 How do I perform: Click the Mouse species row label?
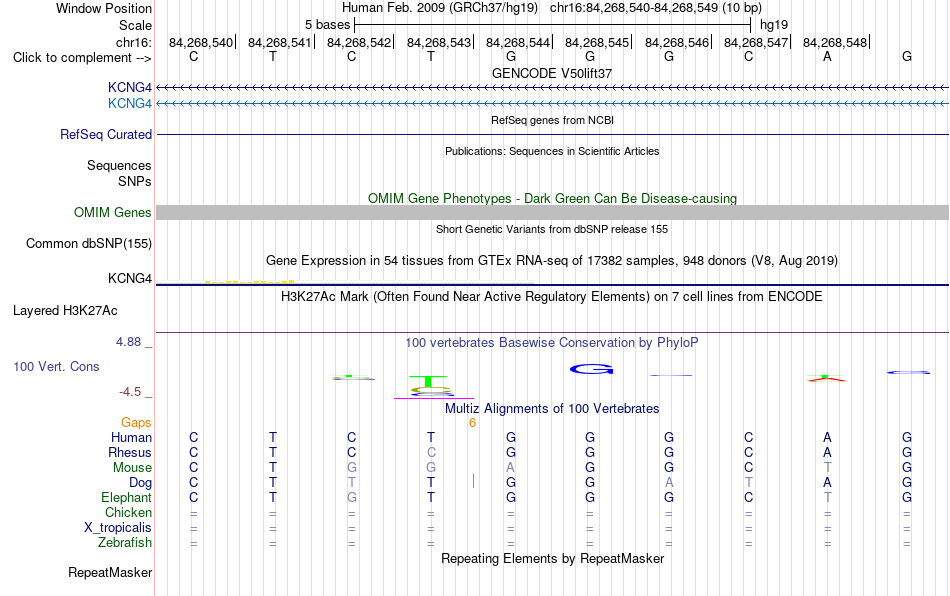pos(133,468)
